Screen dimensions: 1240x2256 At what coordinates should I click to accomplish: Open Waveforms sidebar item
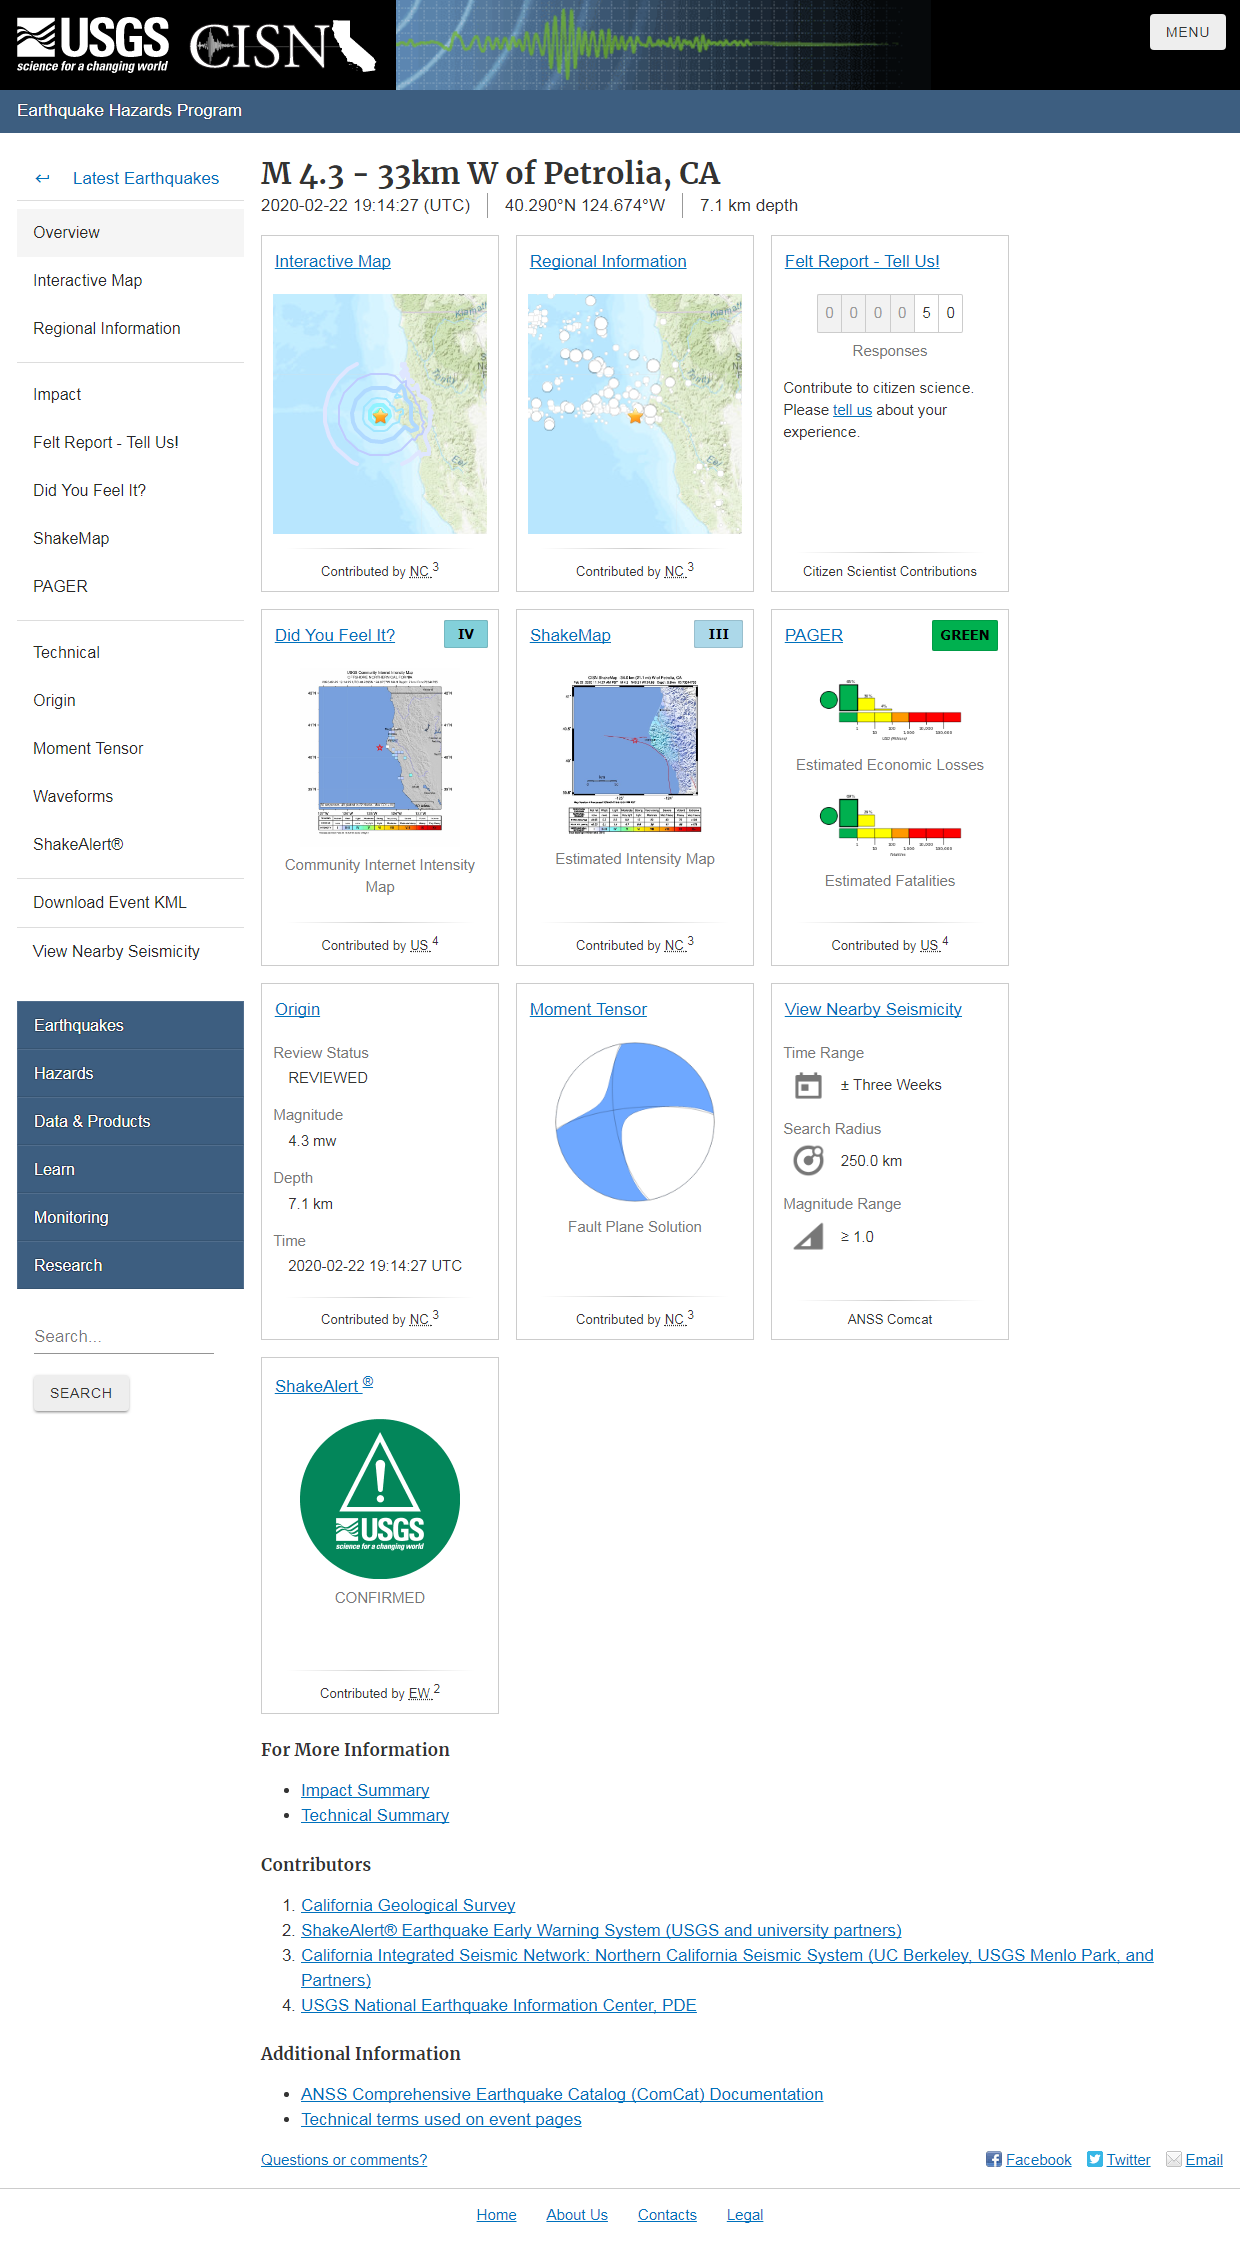130,796
